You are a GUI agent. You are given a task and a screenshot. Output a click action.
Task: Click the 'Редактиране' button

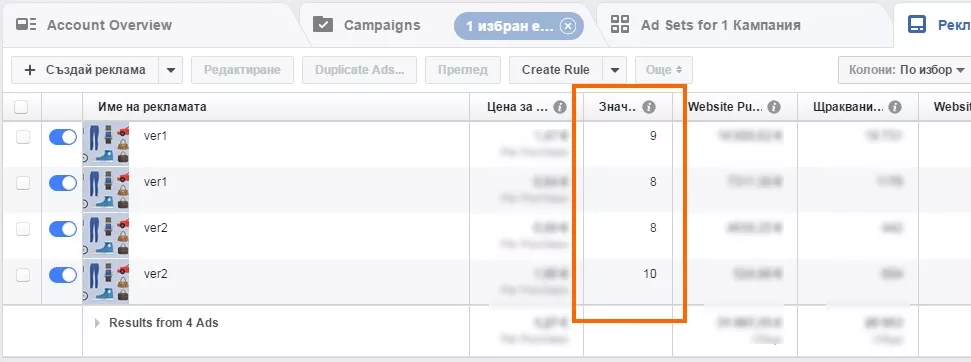click(x=243, y=70)
